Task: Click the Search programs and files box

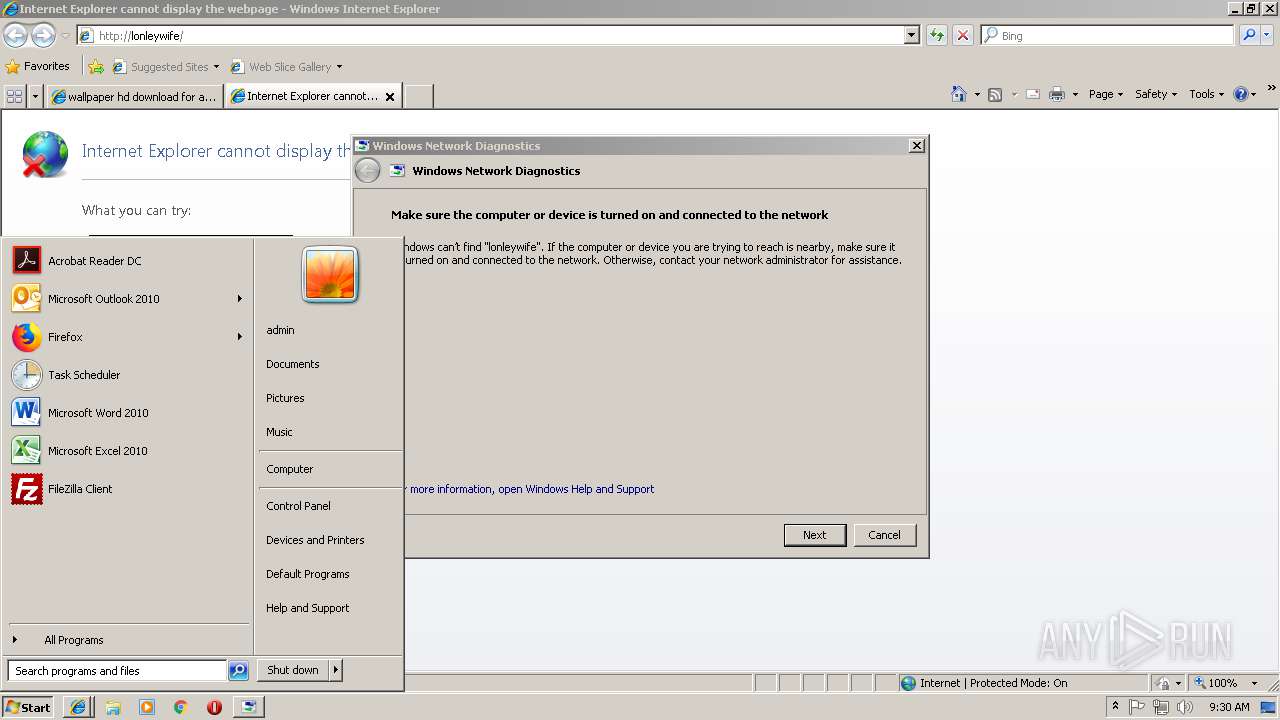Action: 117,671
